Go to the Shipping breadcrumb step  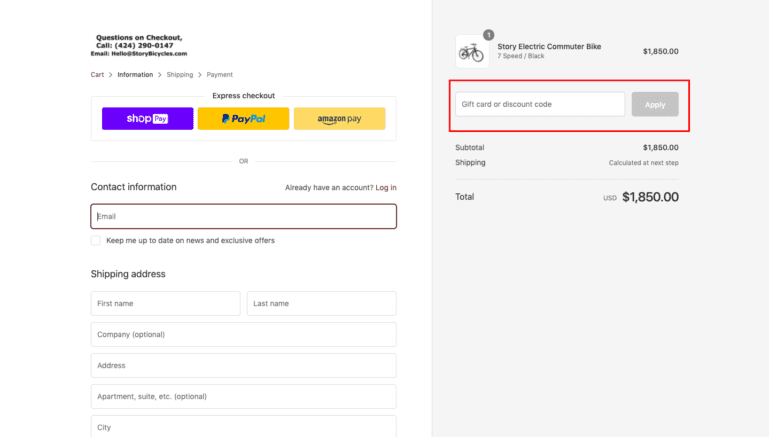tap(180, 75)
